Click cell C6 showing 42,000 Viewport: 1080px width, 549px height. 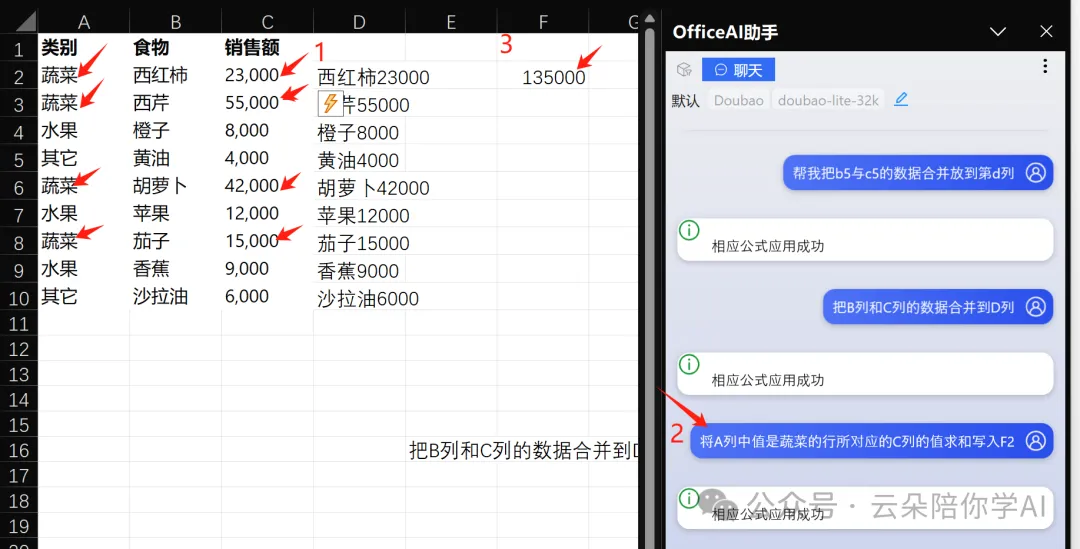point(267,186)
